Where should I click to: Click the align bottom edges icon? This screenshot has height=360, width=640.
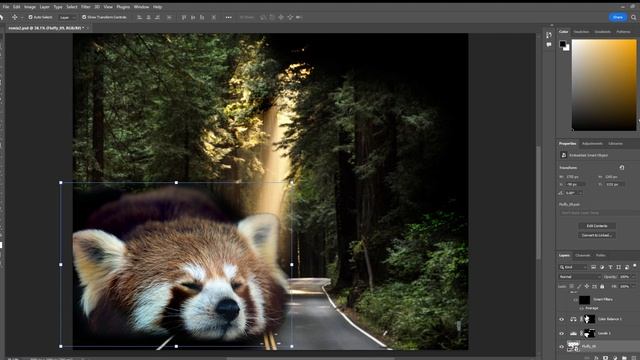[x=202, y=17]
